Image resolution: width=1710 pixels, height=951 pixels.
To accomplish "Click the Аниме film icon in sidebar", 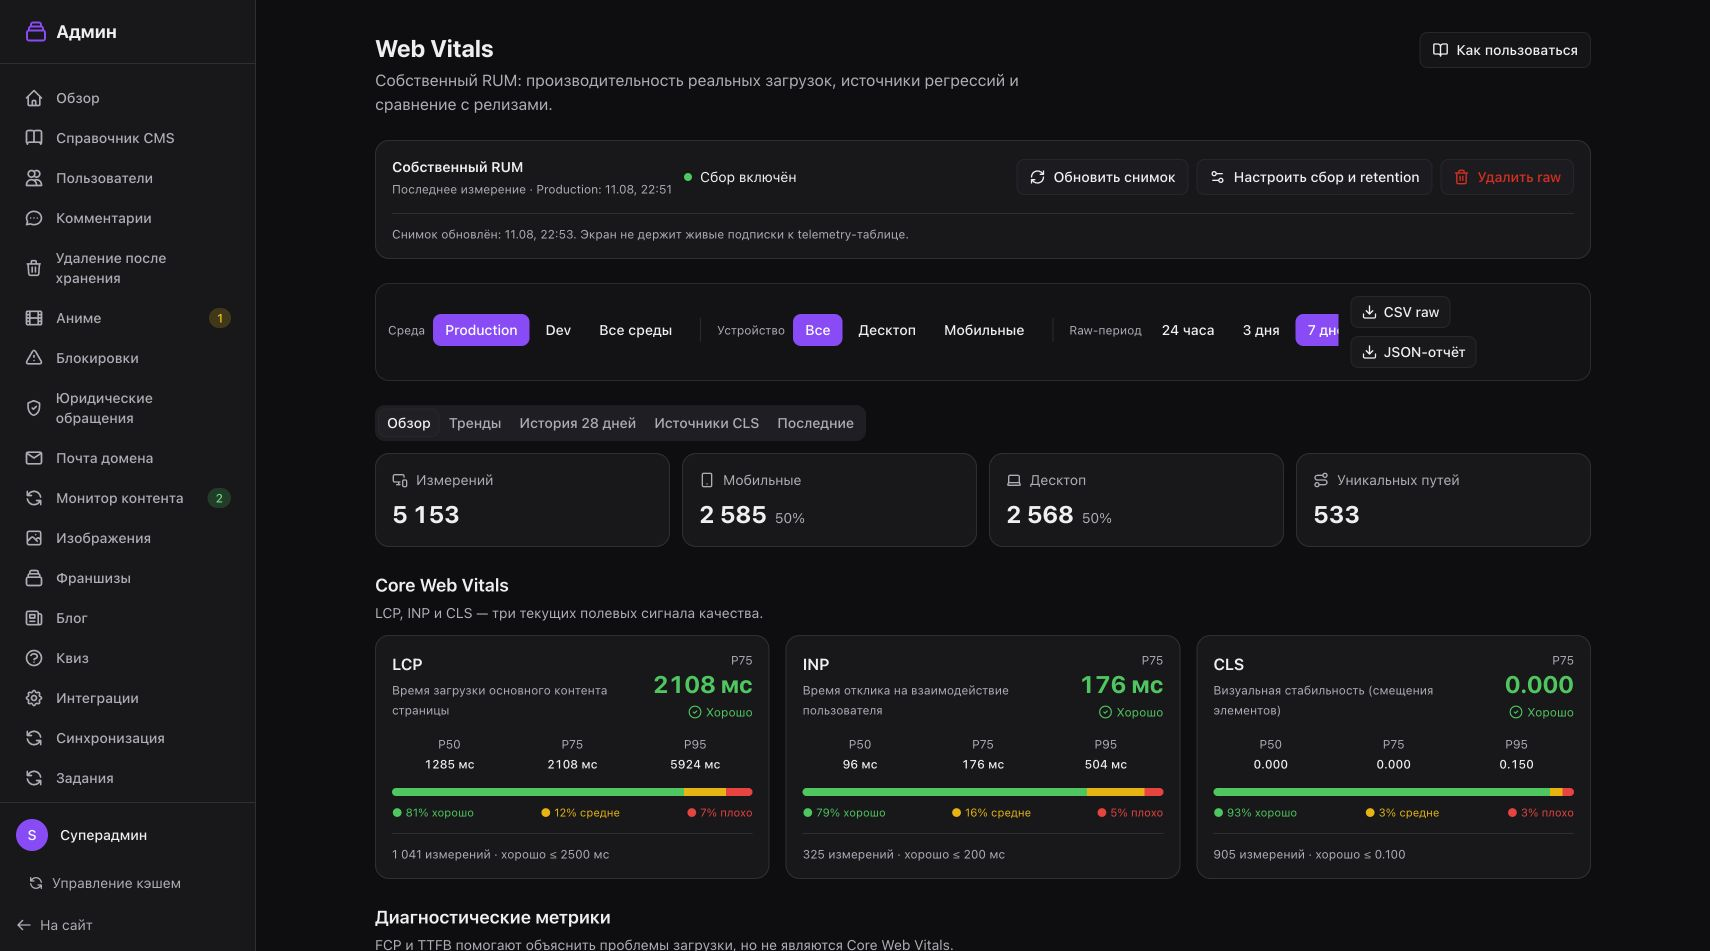I will tap(34, 318).
